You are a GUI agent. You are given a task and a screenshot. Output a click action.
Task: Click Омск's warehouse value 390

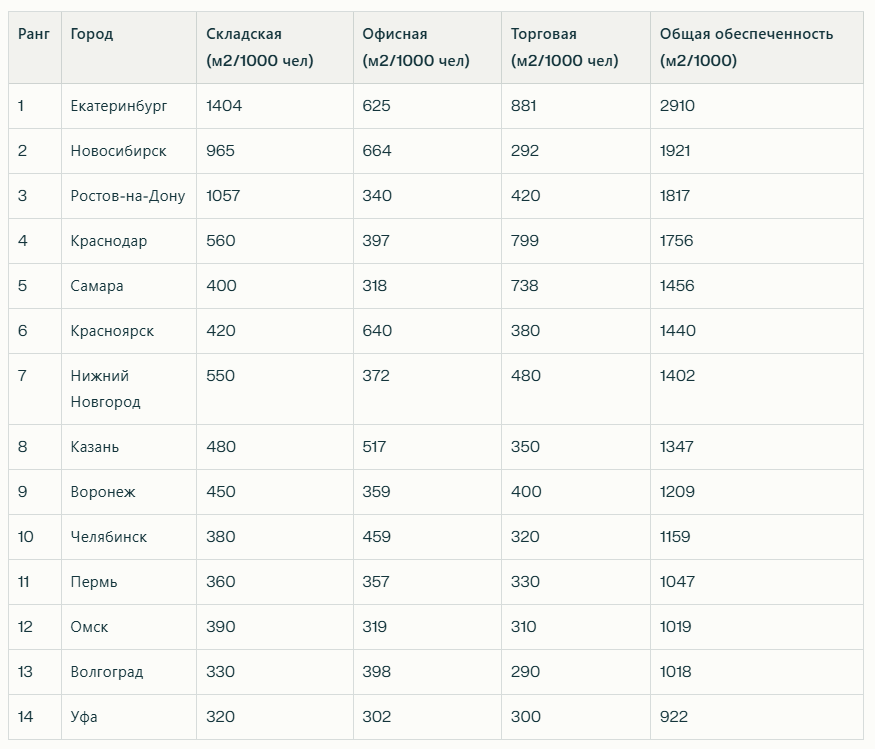point(221,627)
